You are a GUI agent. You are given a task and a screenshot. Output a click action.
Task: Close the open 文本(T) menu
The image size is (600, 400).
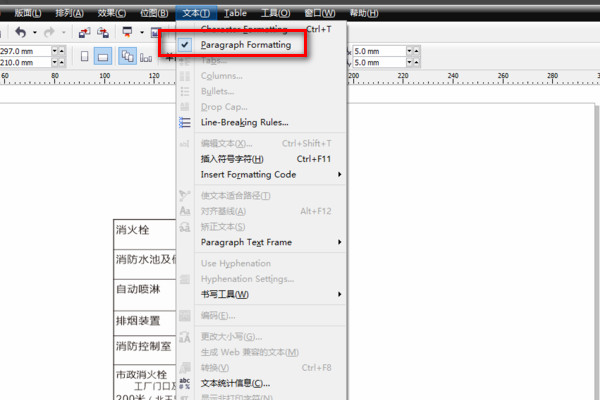pos(196,13)
